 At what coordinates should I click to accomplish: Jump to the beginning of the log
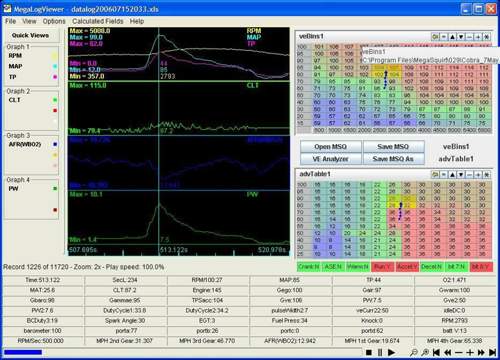point(436,352)
